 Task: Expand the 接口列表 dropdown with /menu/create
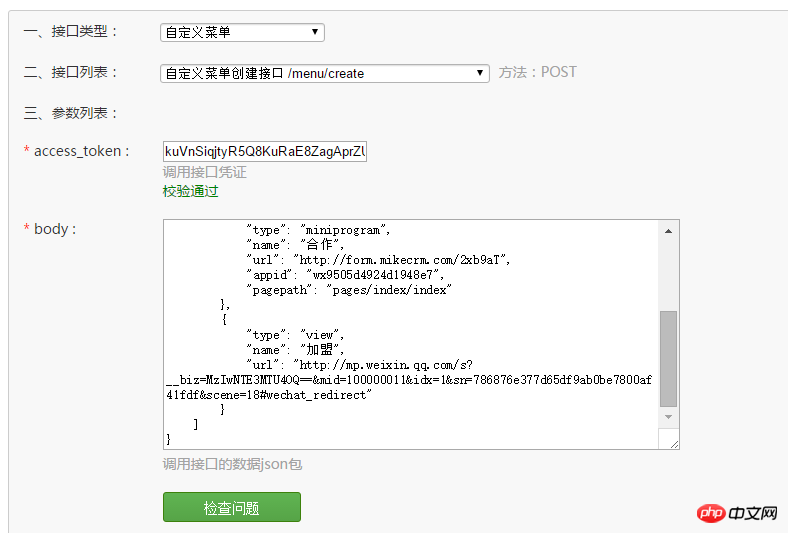pyautogui.click(x=324, y=73)
